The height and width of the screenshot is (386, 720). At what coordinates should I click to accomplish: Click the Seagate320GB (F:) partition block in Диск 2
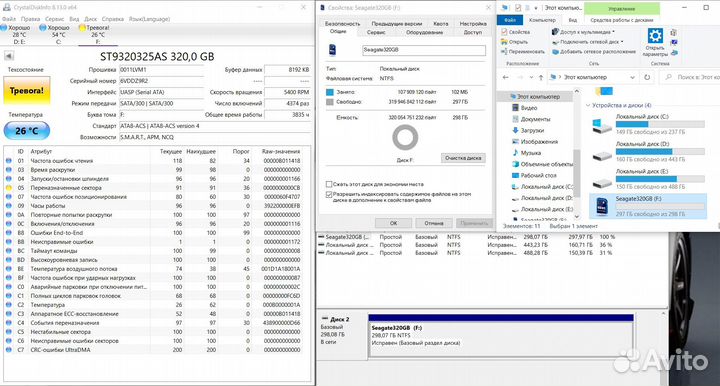(501, 339)
